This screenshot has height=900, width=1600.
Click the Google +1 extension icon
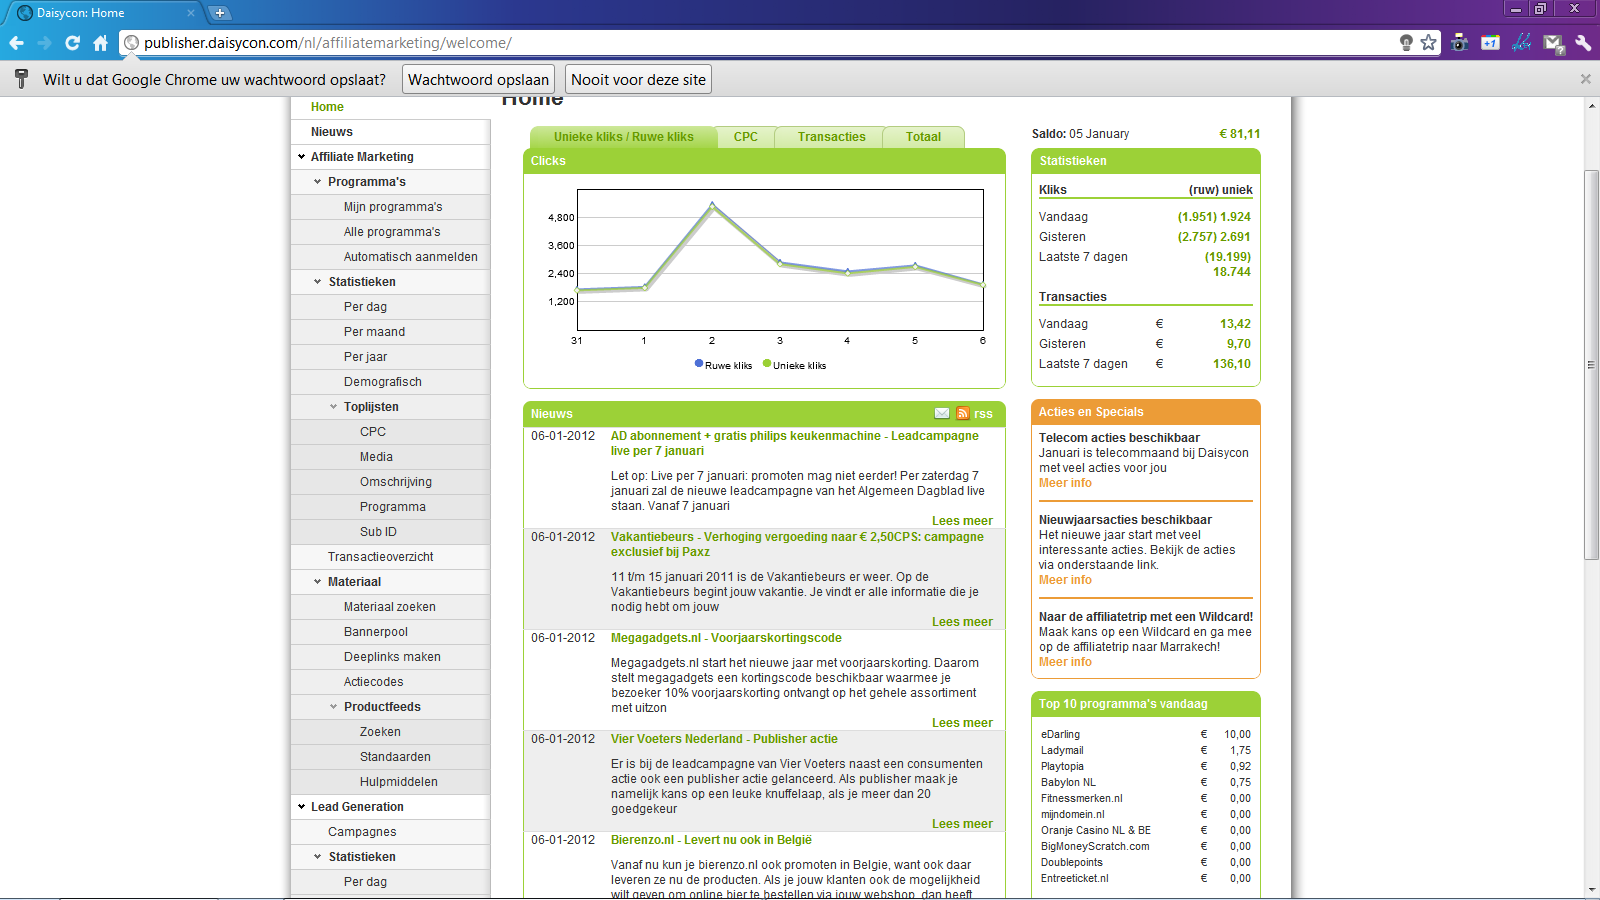click(1491, 43)
